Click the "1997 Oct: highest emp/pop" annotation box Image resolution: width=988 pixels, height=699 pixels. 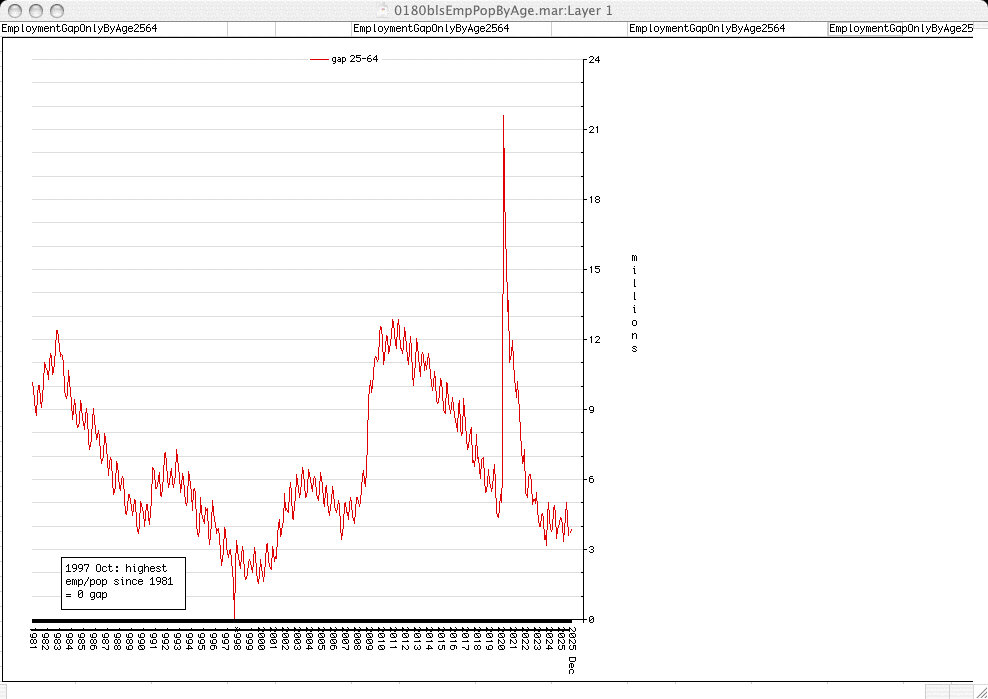pyautogui.click(x=123, y=582)
